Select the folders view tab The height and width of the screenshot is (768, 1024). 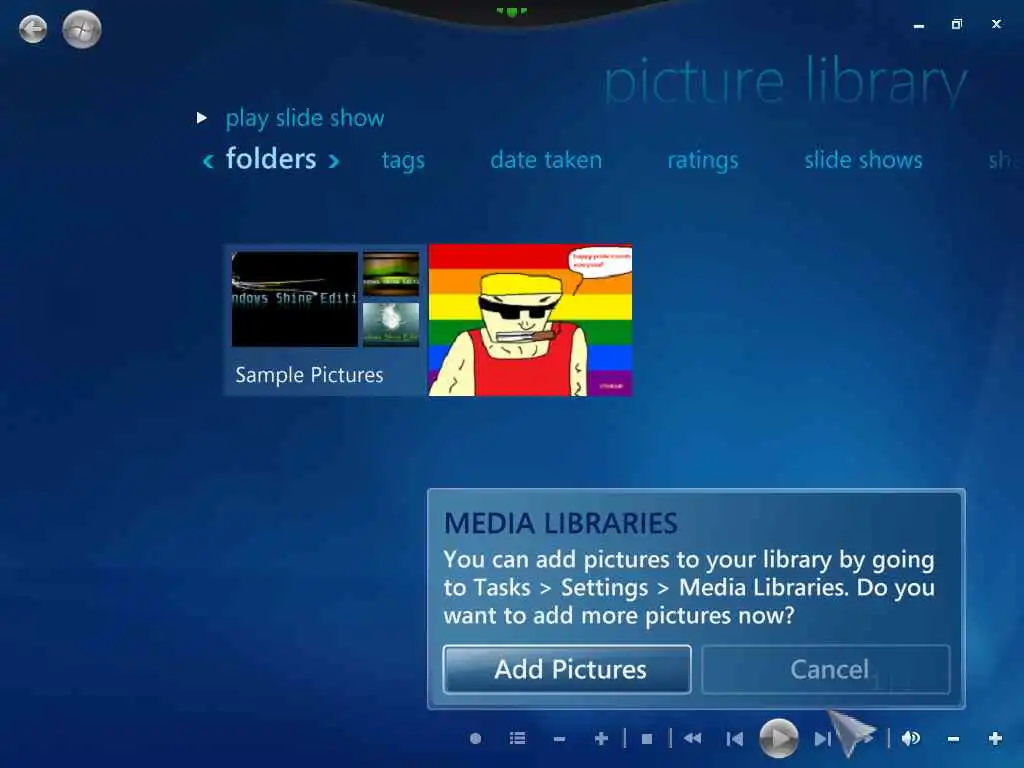[x=271, y=159]
